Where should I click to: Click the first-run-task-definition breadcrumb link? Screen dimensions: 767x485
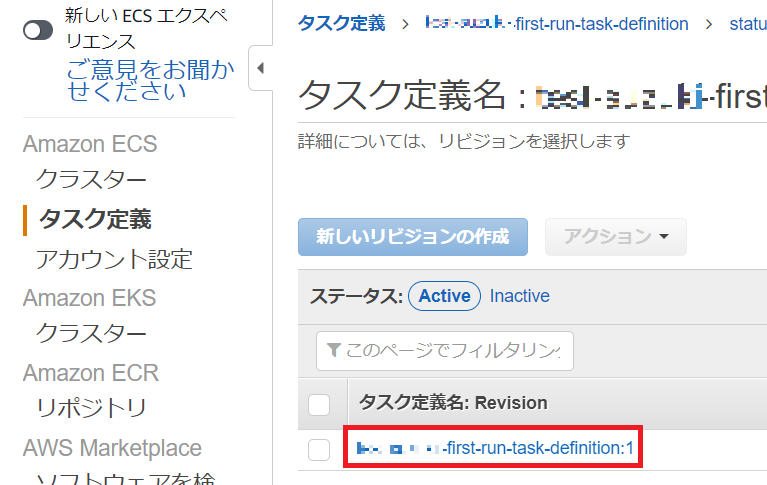click(x=557, y=23)
